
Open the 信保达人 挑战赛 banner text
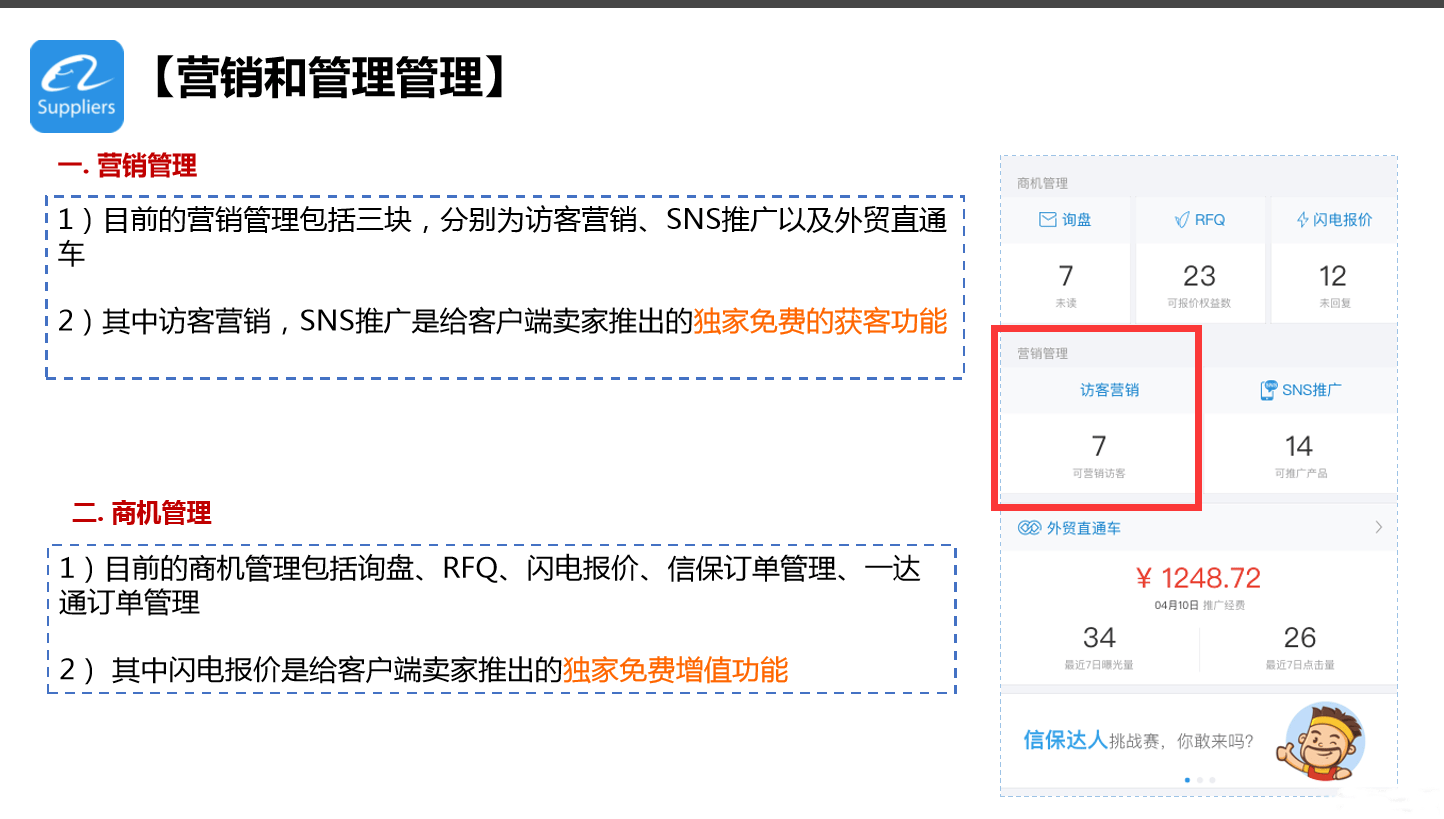1139,741
